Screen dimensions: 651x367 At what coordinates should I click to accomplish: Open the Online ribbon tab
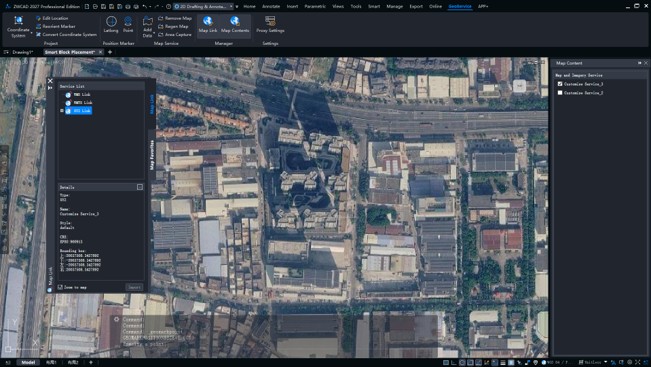(436, 6)
